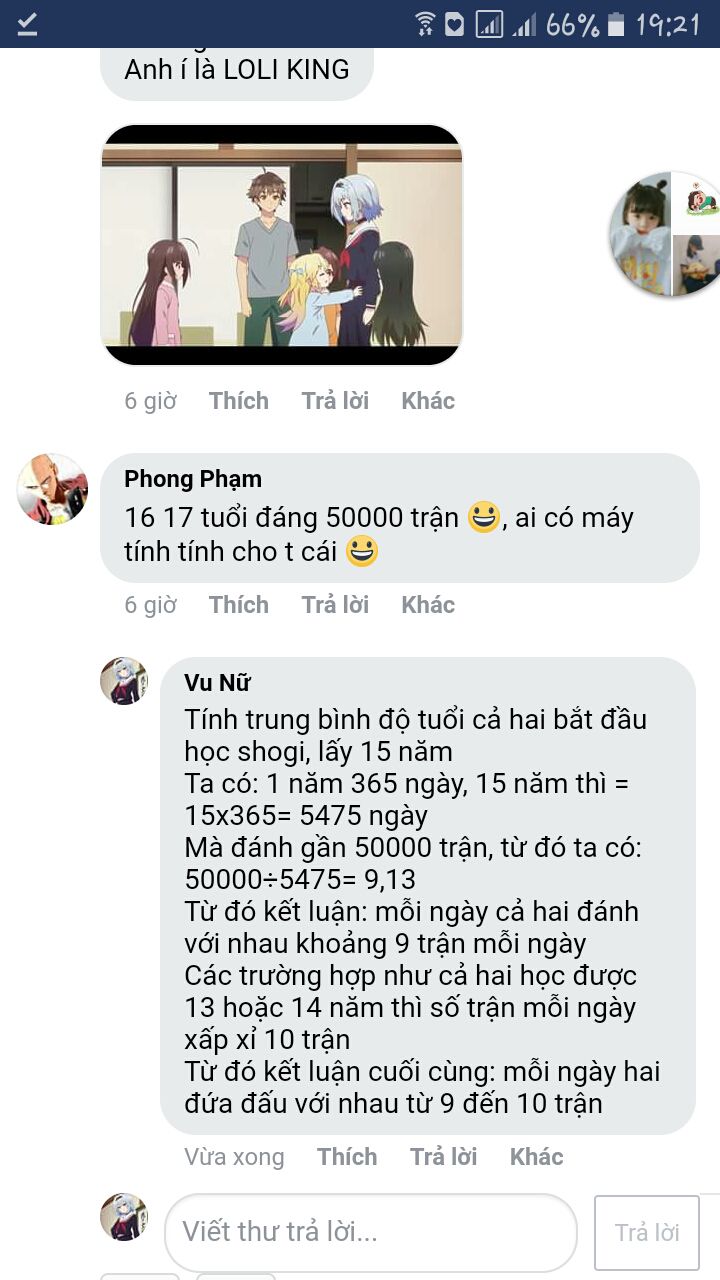
Task: Reply to Phong Phạm's comment via Trả lời
Action: pos(335,605)
